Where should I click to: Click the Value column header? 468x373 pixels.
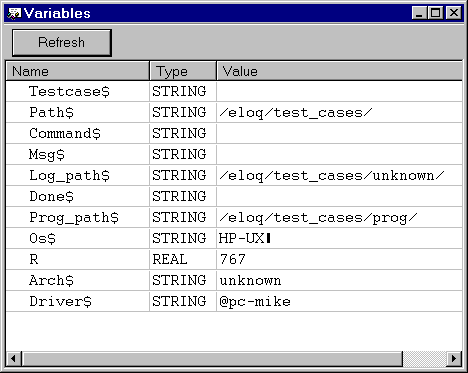(x=339, y=71)
